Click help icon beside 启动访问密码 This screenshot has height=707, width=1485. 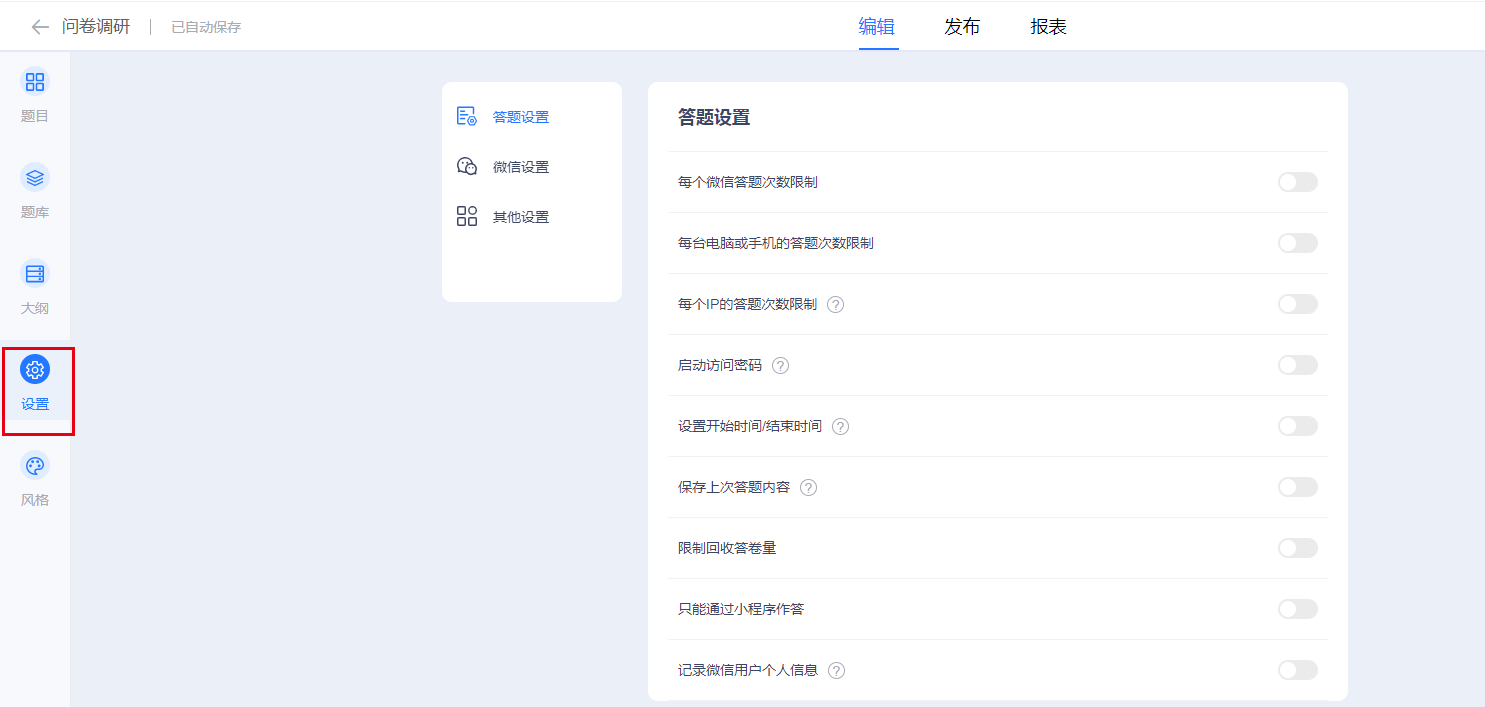tap(781, 366)
